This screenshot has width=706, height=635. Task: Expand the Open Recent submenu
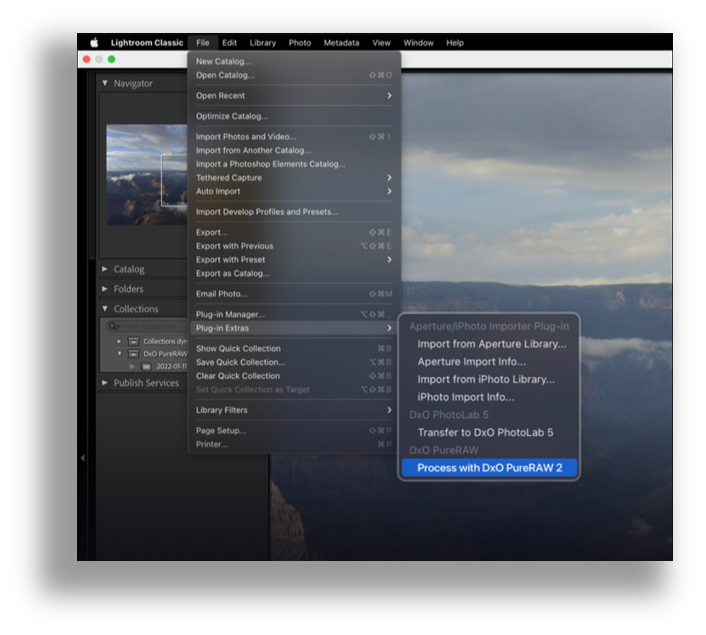(x=294, y=95)
